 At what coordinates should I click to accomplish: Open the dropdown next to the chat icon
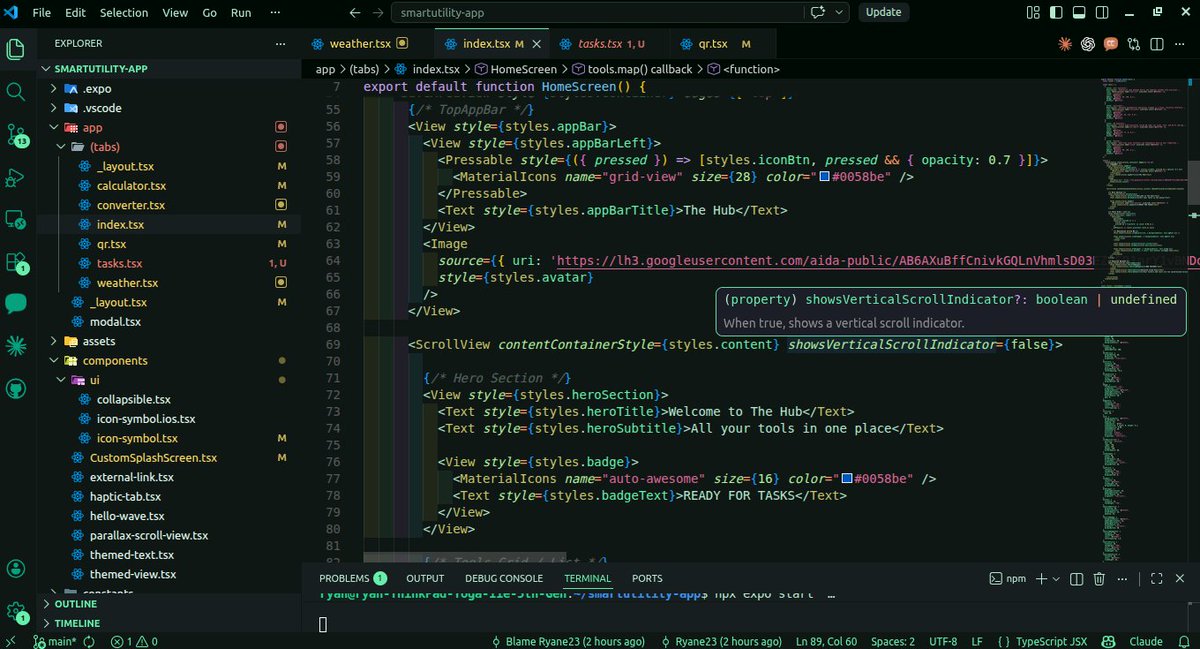838,12
